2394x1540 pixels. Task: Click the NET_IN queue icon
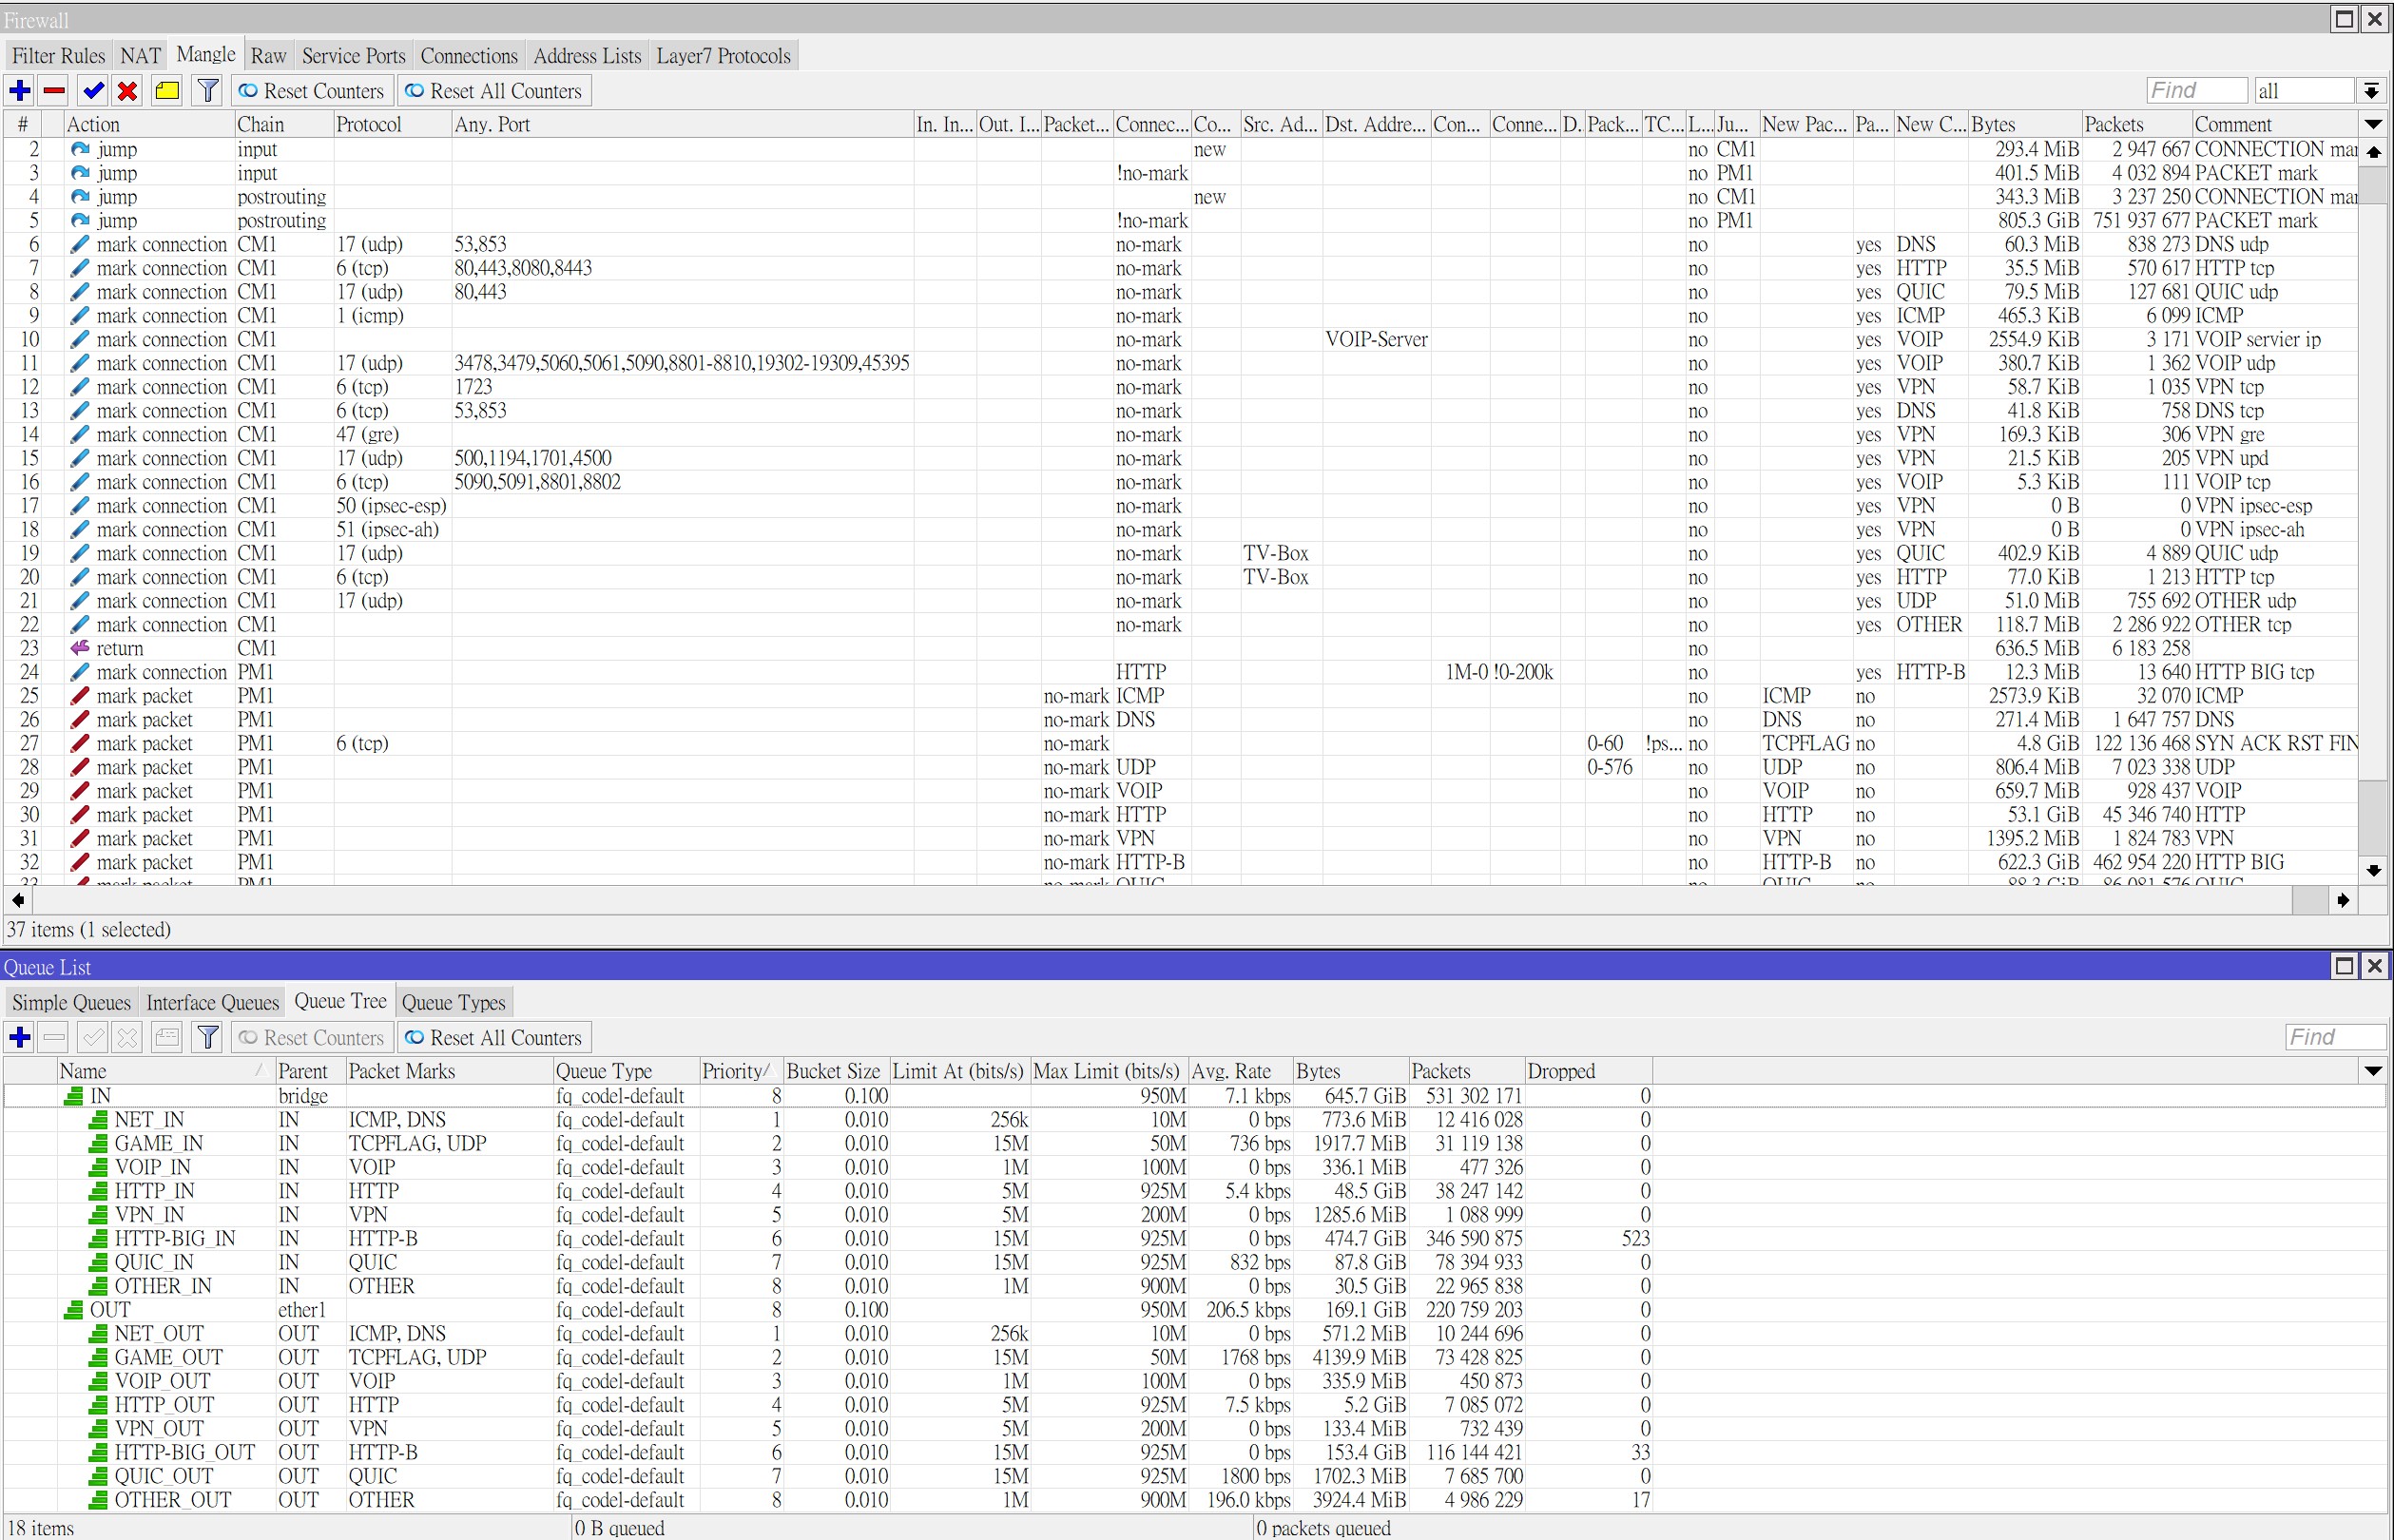[x=98, y=1120]
